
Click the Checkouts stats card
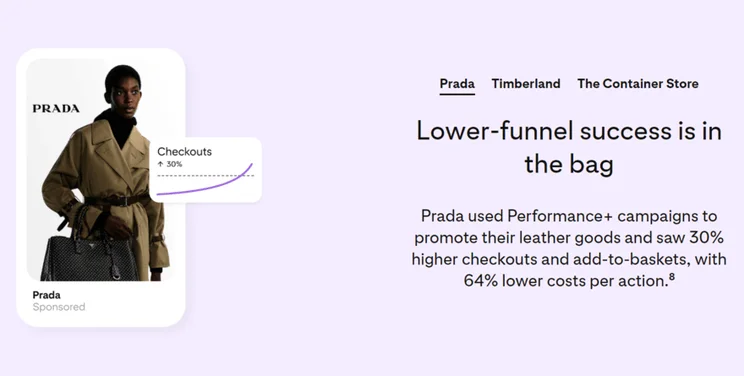205,170
